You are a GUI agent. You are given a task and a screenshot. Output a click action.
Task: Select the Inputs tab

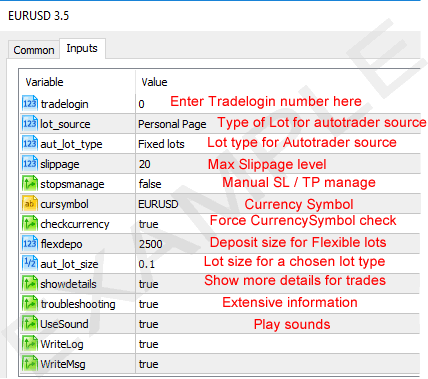coord(82,48)
